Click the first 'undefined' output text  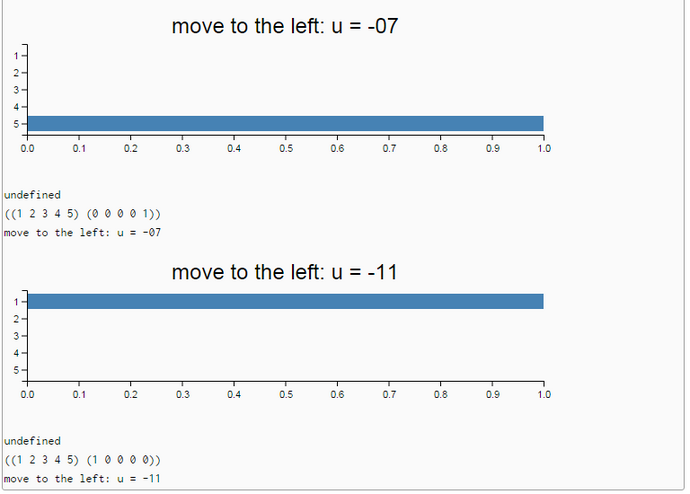click(32, 194)
